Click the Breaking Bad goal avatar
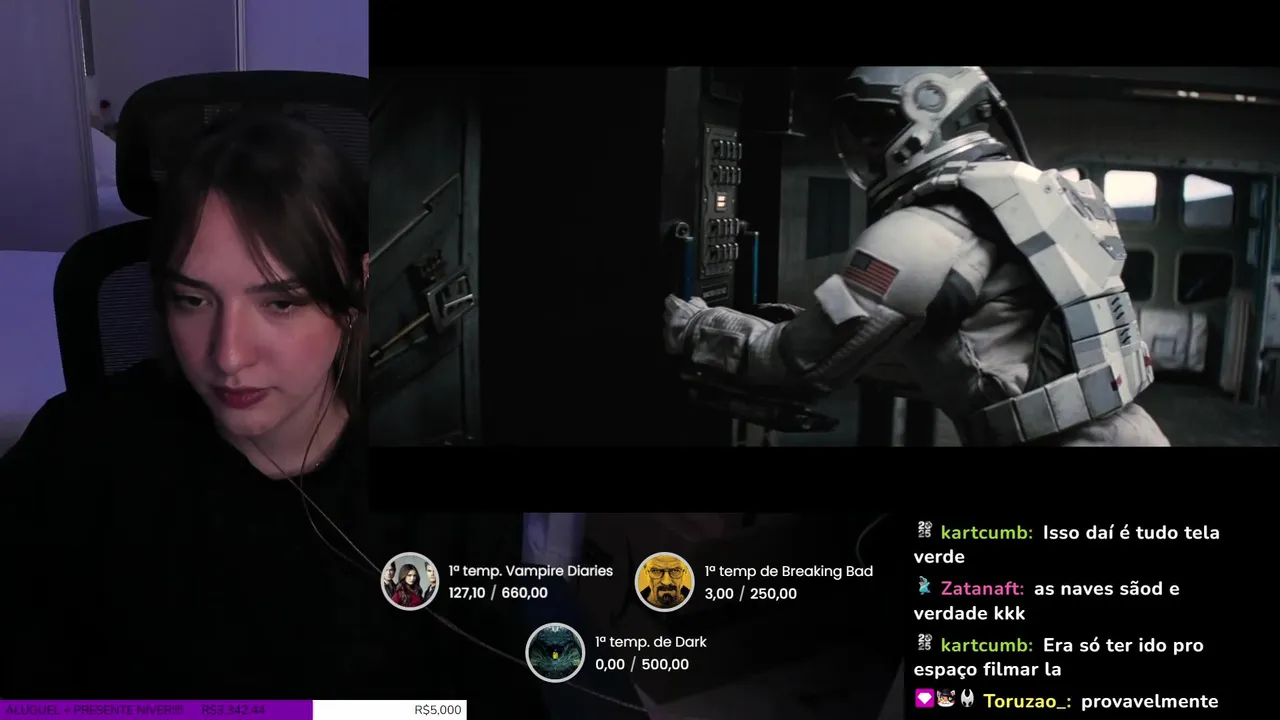This screenshot has height=720, width=1280. tap(664, 581)
